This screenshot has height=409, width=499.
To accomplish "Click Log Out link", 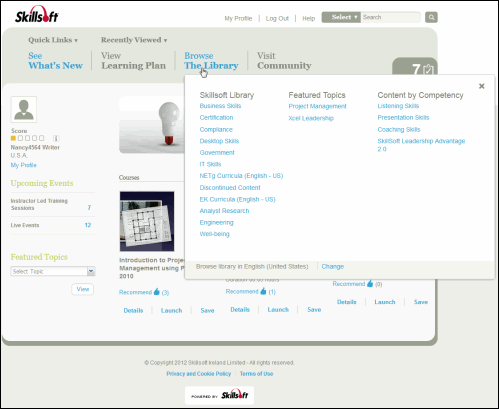I will (277, 18).
